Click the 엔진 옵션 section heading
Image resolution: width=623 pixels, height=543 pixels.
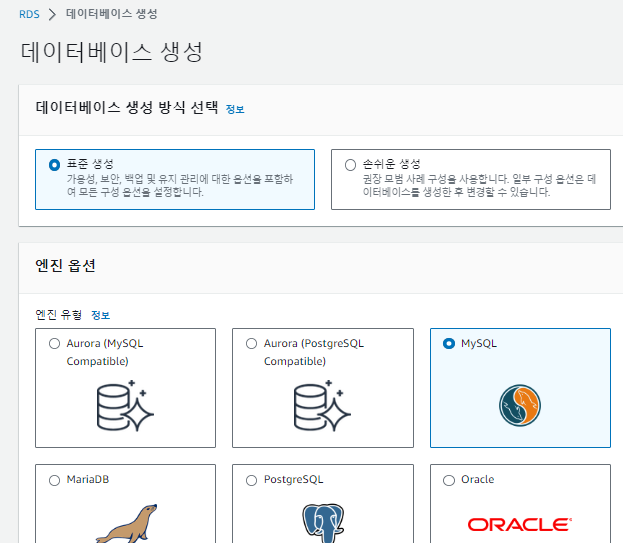pyautogui.click(x=66, y=265)
